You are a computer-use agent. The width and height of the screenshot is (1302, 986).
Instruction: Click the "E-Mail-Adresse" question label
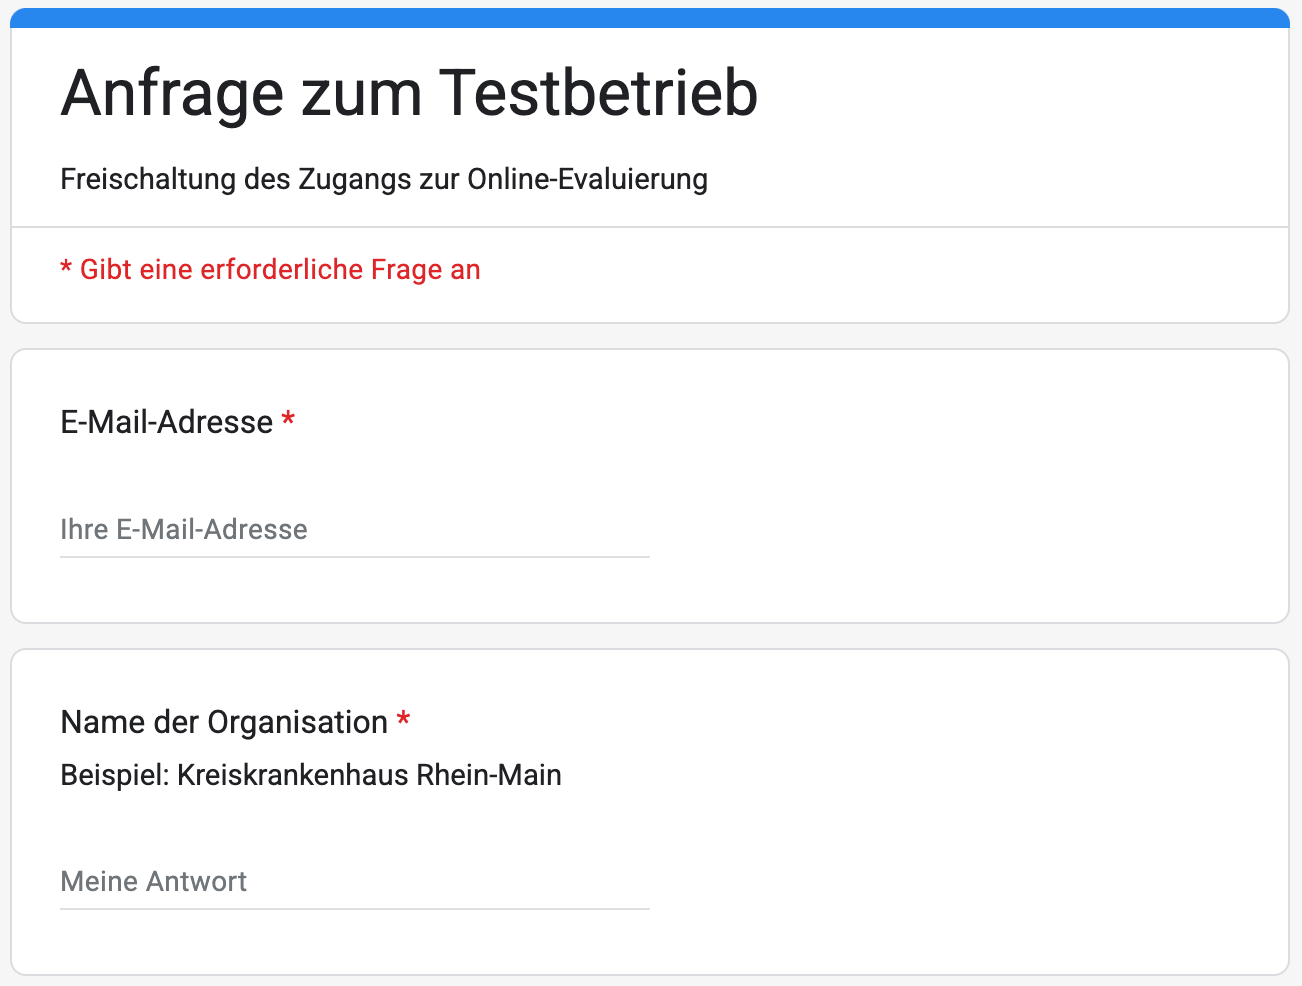coord(167,423)
